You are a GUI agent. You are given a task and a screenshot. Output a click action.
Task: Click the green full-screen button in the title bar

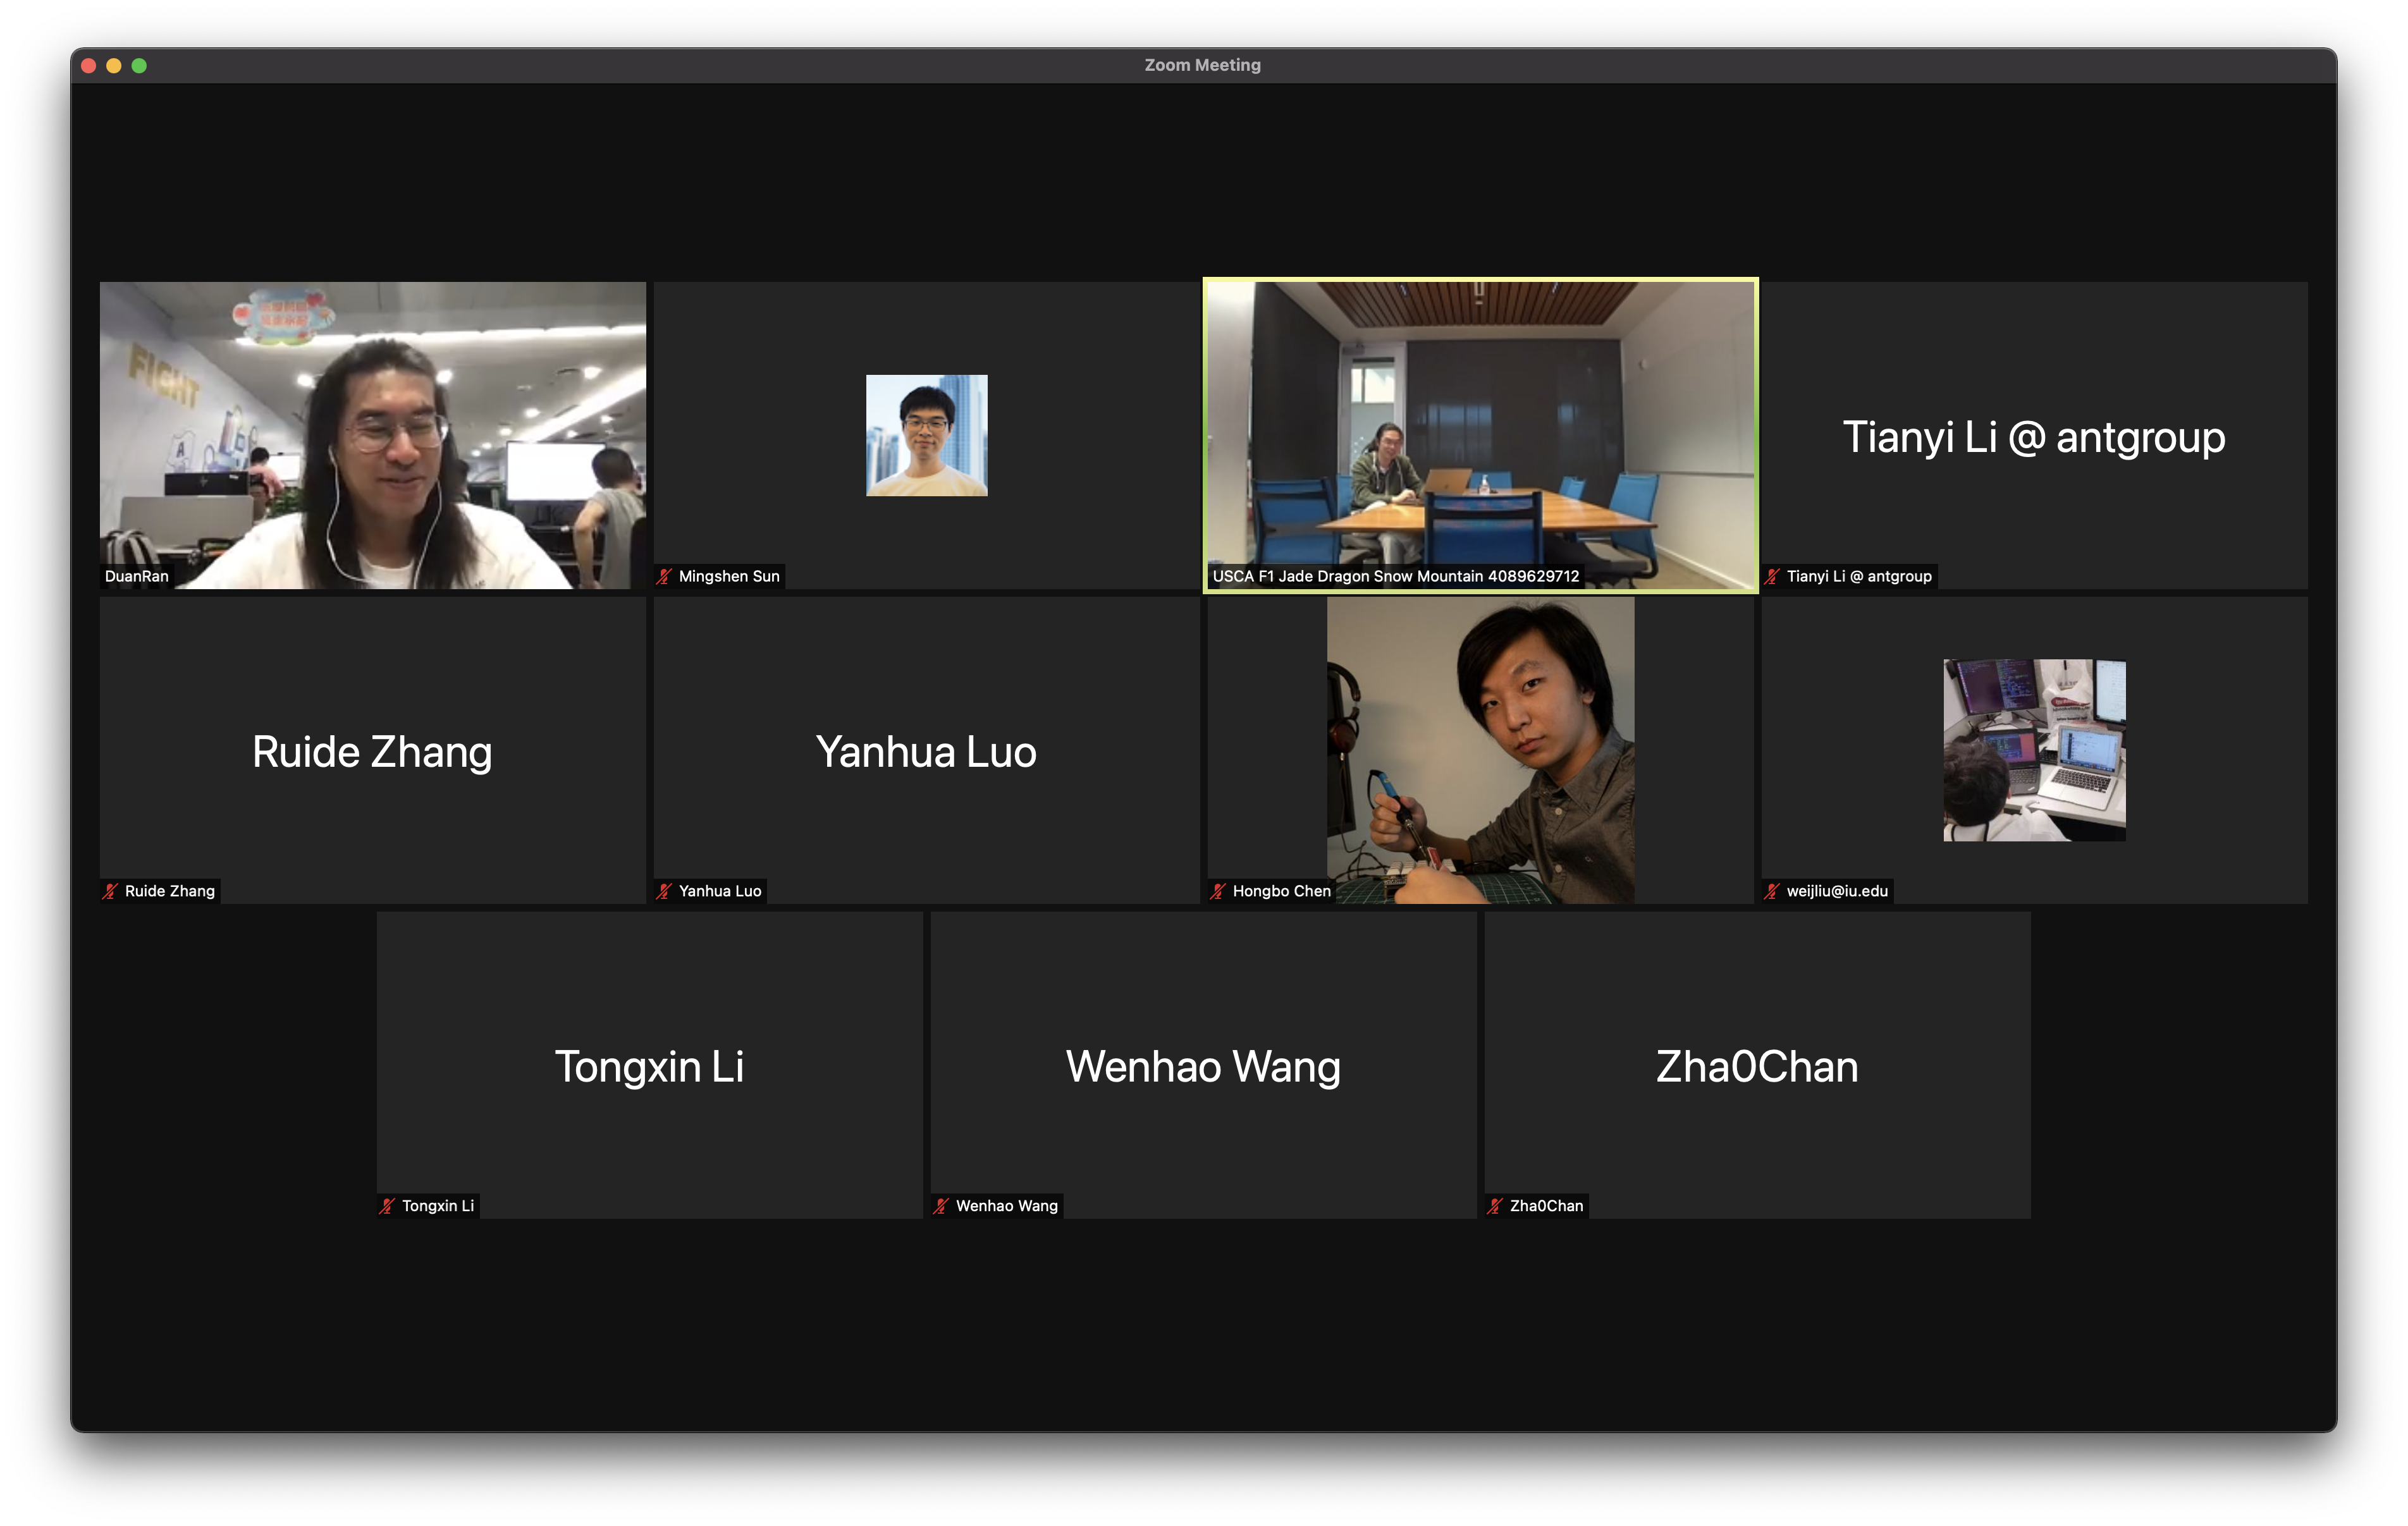point(140,65)
